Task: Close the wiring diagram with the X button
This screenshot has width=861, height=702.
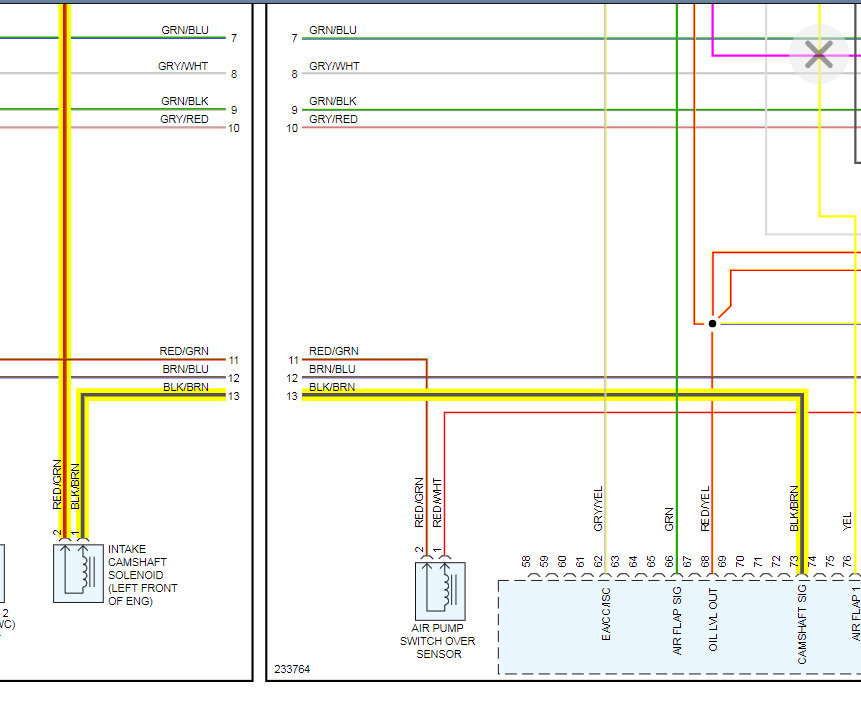Action: pos(819,54)
